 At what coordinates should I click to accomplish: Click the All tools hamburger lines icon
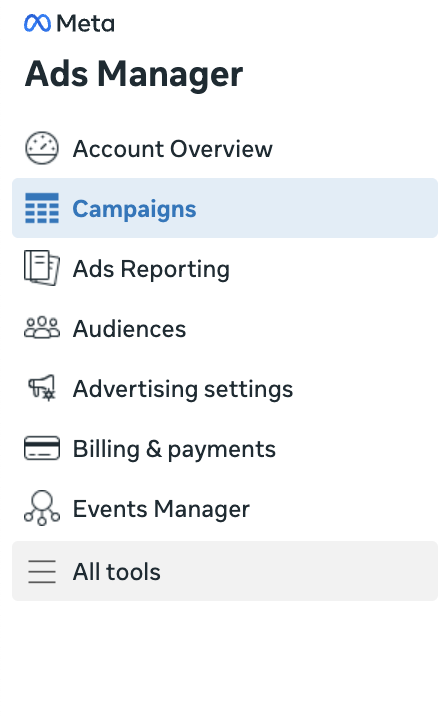[x=42, y=571]
